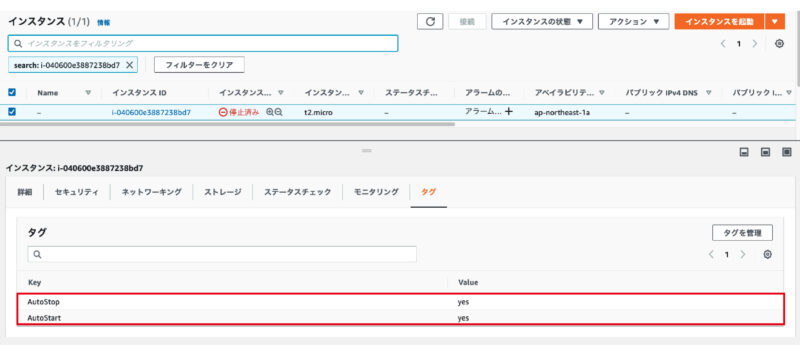Open インスタンスの状態 dropdown

(x=542, y=21)
